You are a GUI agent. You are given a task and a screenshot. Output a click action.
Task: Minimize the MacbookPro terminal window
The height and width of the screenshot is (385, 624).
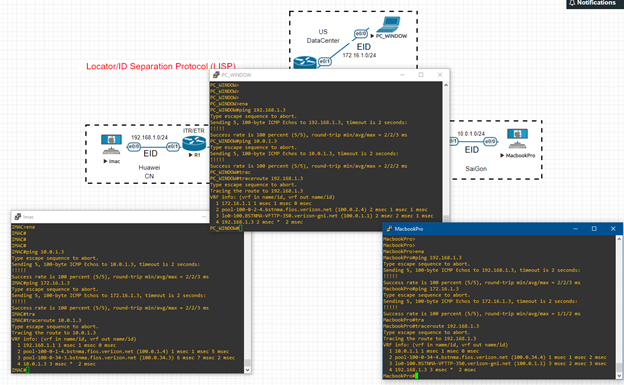[x=575, y=229]
